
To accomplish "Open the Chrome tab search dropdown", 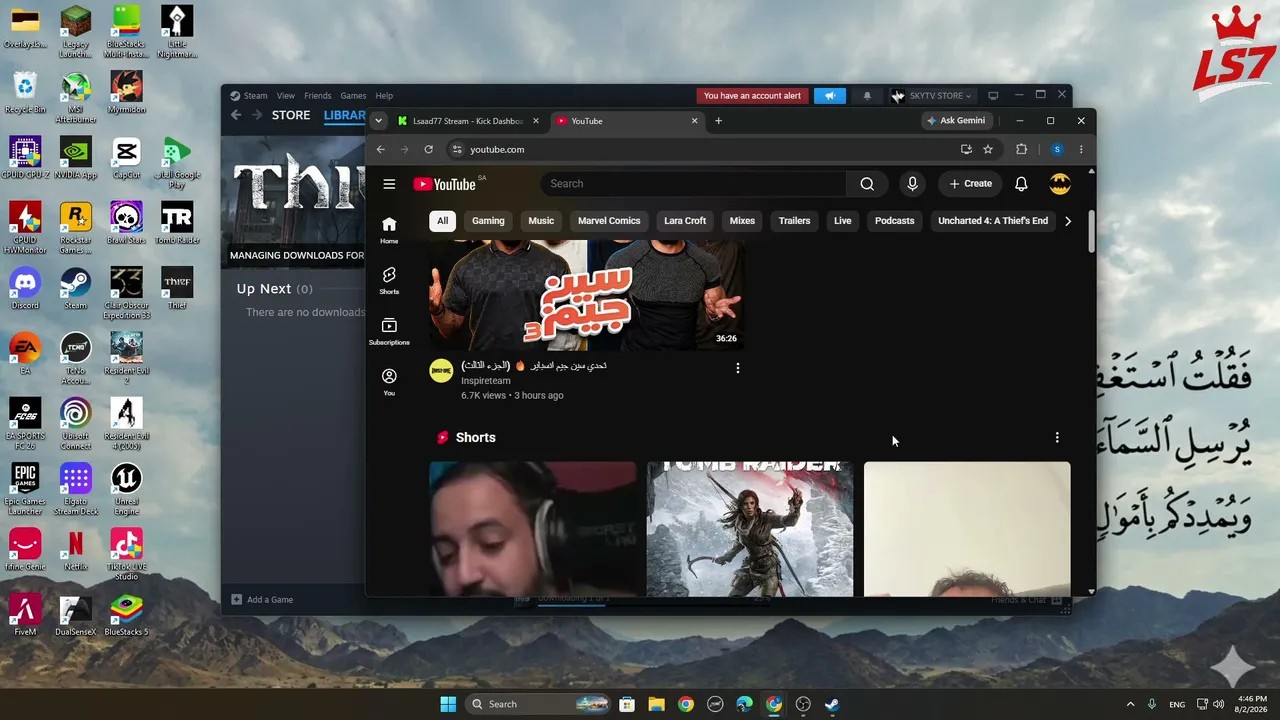I will coord(378,121).
